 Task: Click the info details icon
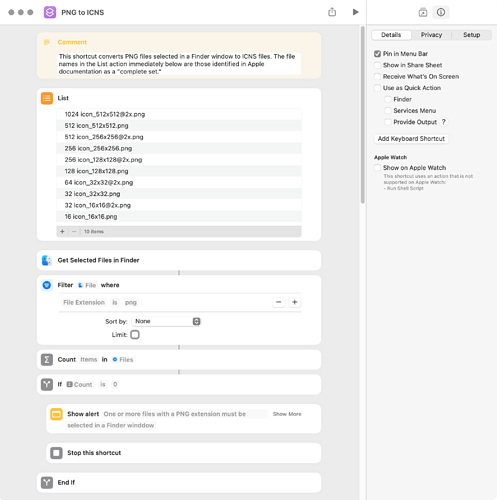441,12
